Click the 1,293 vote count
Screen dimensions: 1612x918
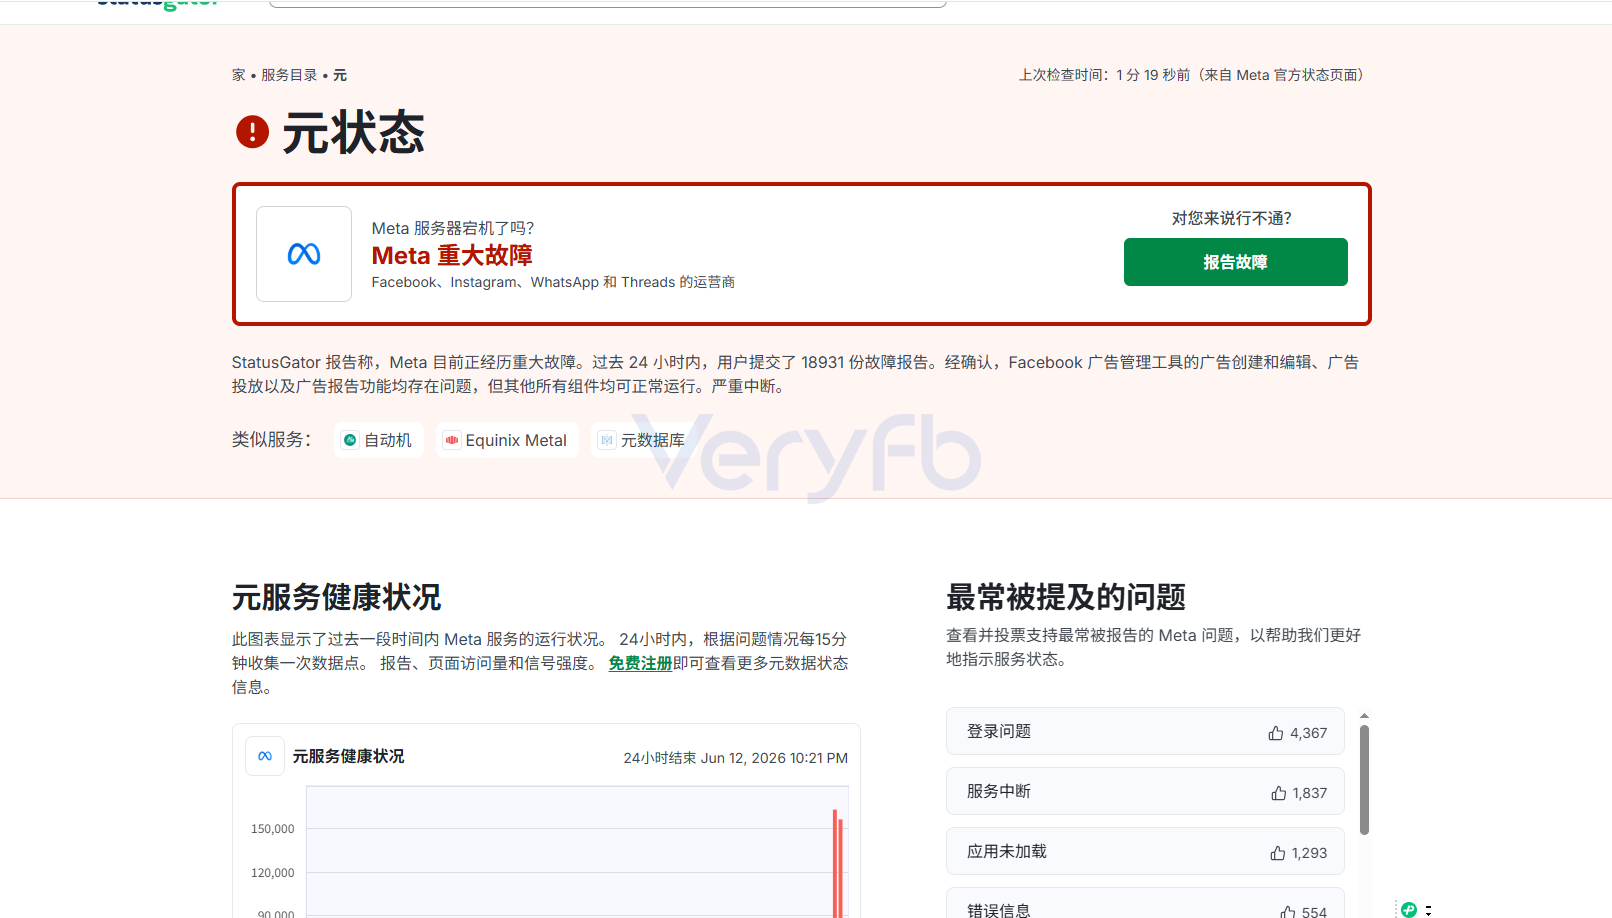tap(1309, 853)
